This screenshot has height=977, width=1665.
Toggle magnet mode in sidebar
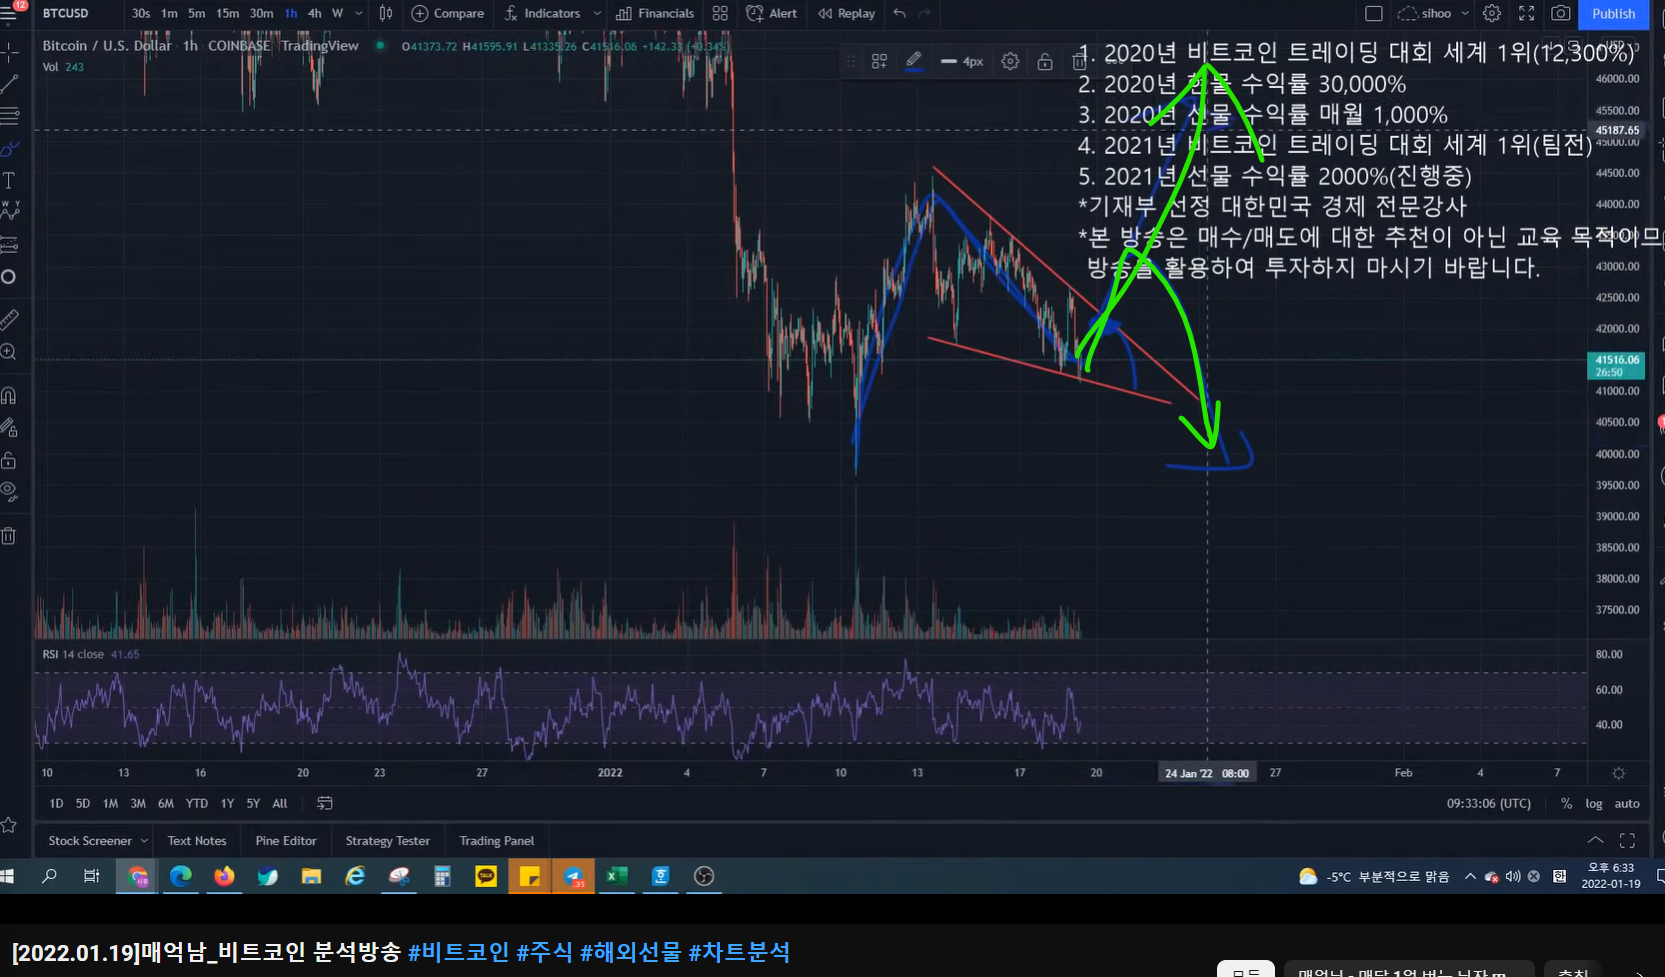pos(9,395)
